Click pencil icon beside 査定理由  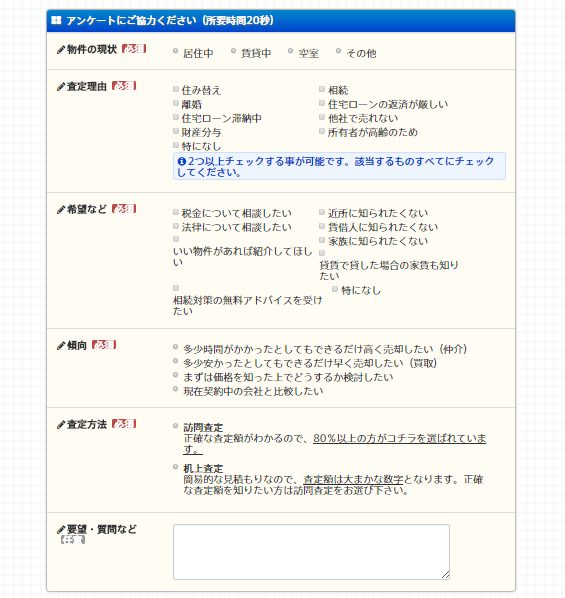61,87
